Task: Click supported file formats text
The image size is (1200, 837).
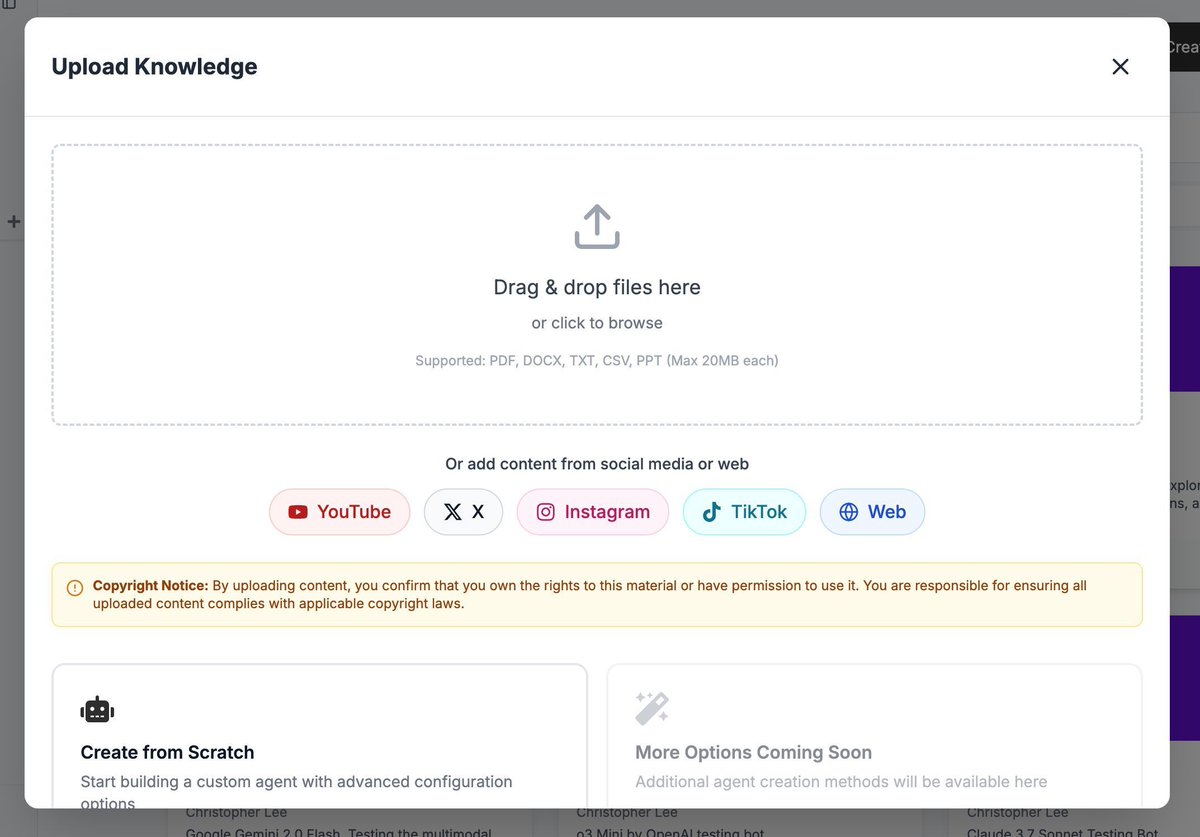Action: (x=597, y=360)
